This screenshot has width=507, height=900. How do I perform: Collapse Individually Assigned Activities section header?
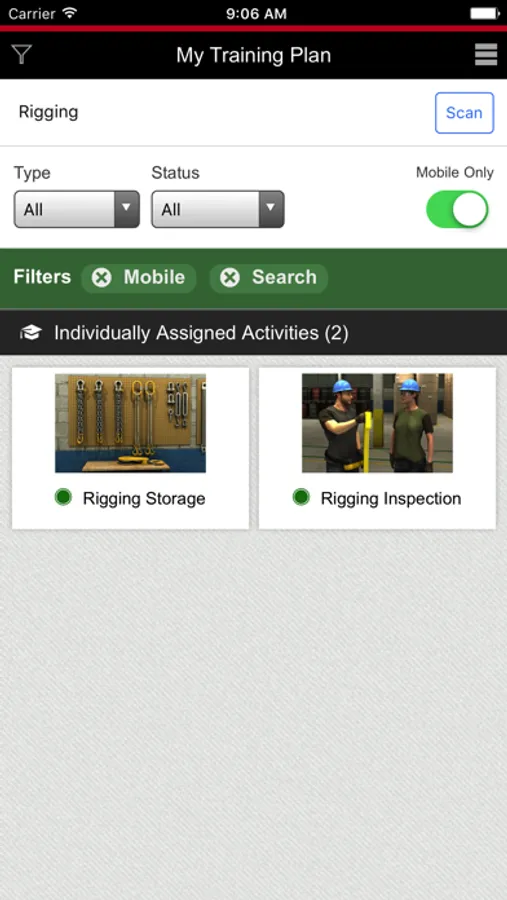pyautogui.click(x=253, y=332)
